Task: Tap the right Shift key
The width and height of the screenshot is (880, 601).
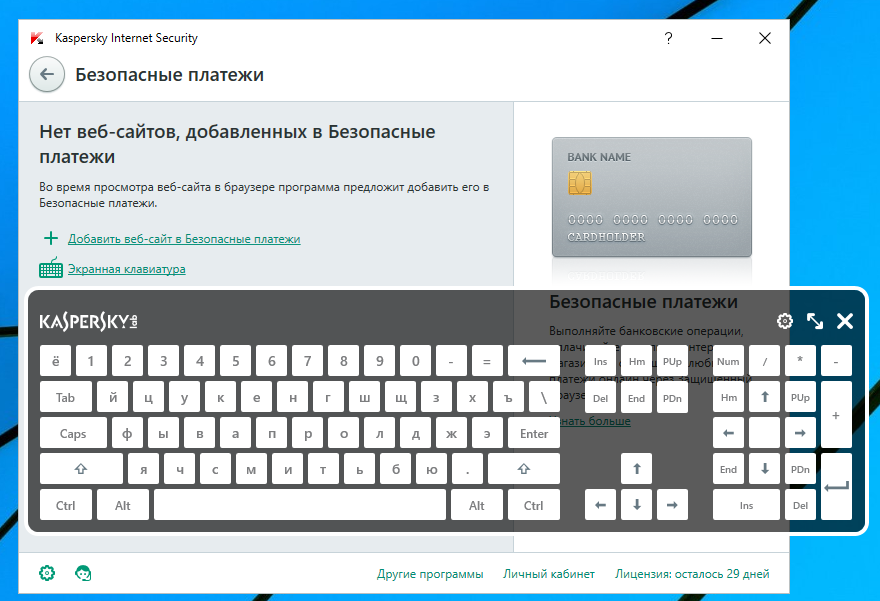Action: (x=524, y=469)
